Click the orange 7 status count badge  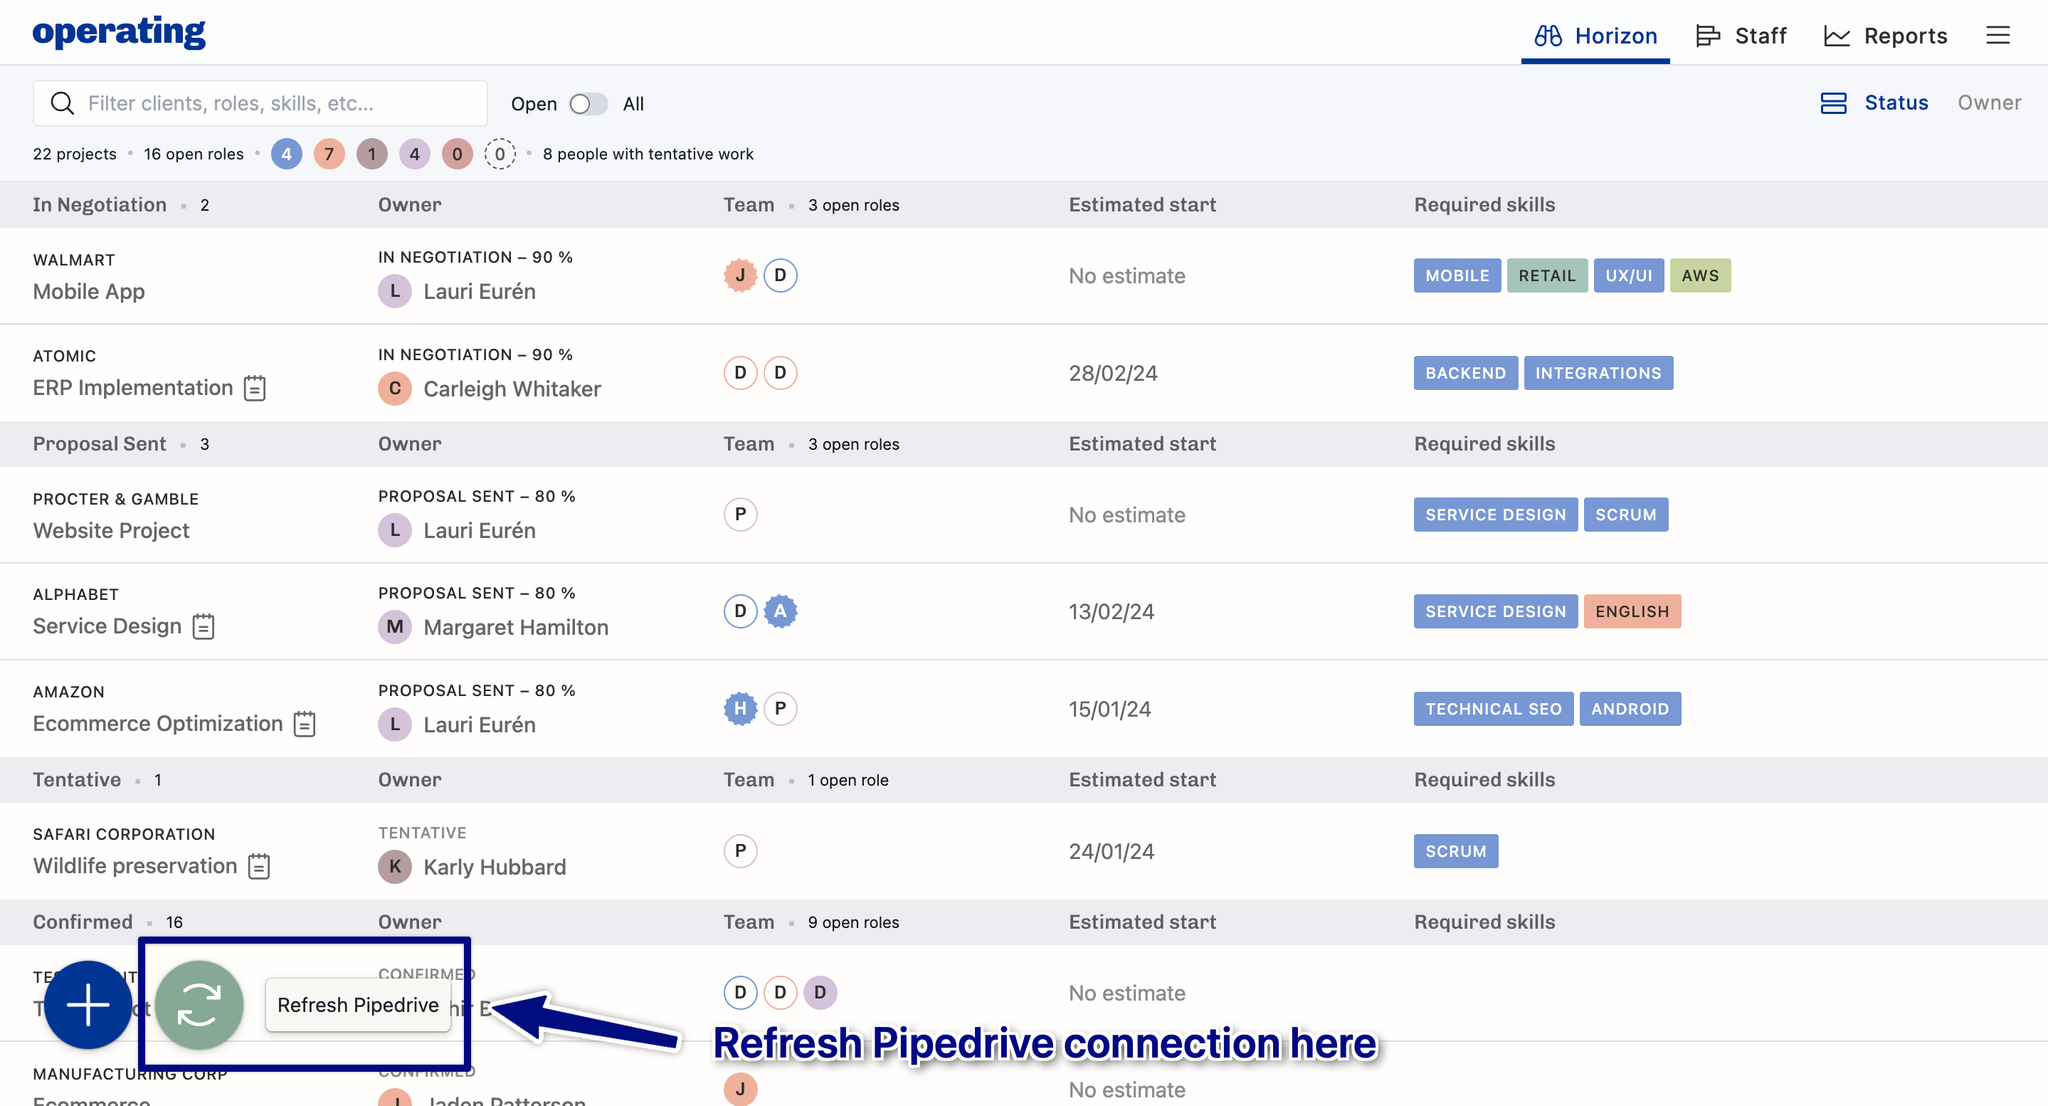coord(329,154)
